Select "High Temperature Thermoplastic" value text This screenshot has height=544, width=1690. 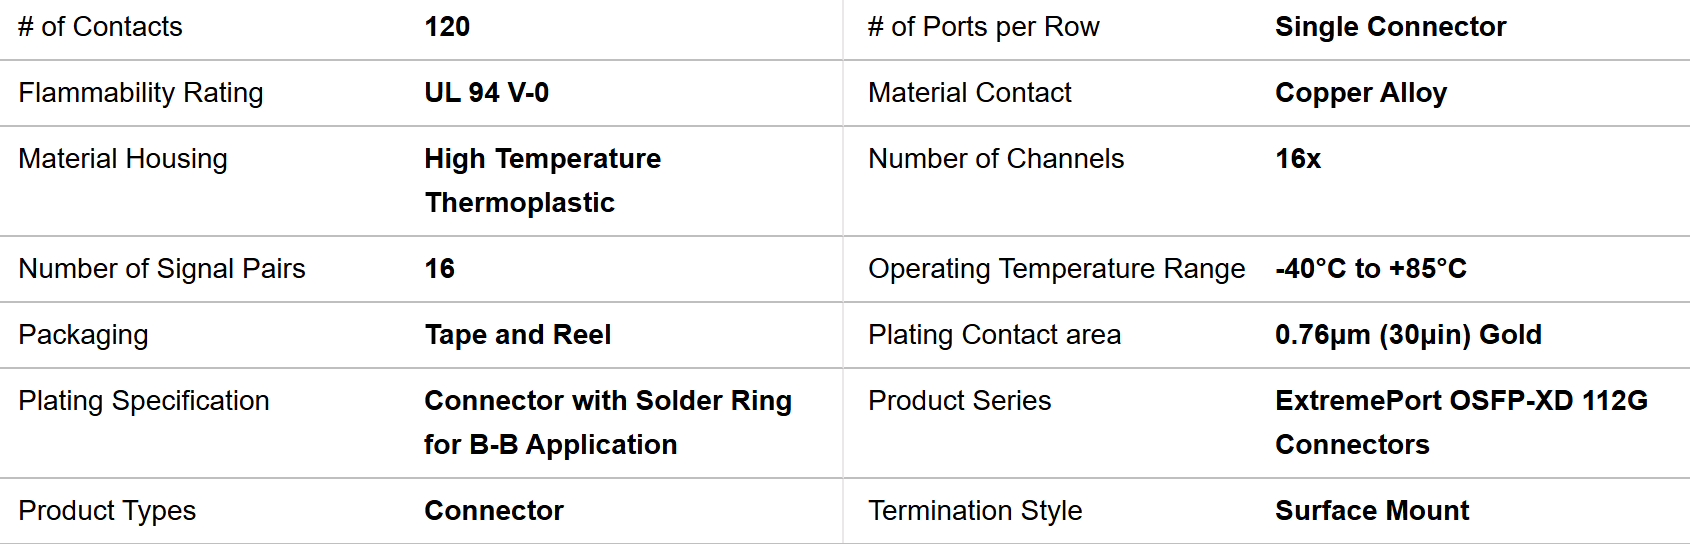point(542,181)
